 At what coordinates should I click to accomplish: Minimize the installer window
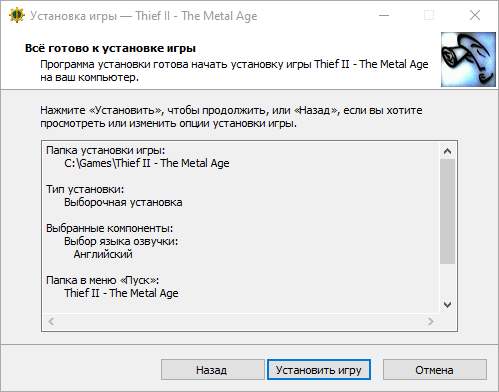point(384,15)
